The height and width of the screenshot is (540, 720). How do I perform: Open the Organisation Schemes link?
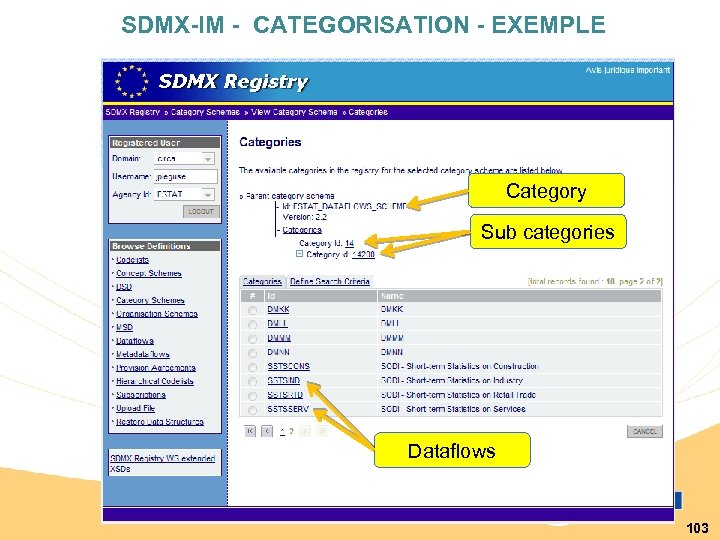click(x=157, y=314)
